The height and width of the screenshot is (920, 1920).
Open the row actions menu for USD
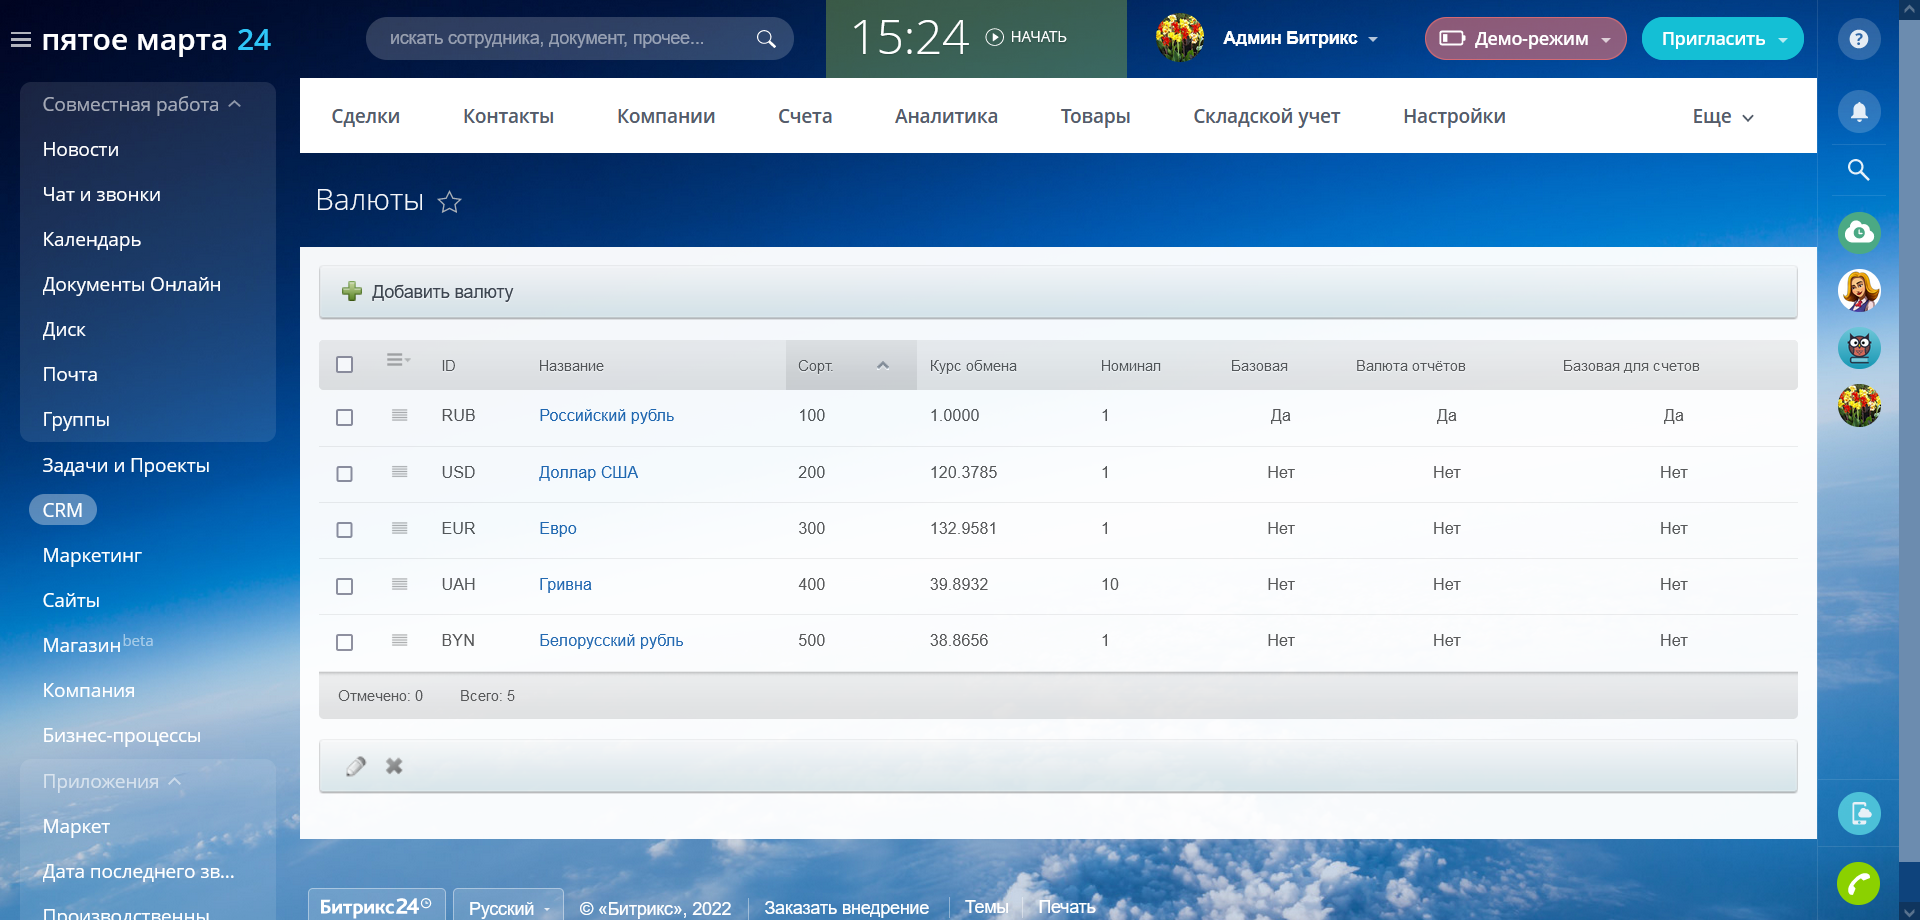point(399,472)
